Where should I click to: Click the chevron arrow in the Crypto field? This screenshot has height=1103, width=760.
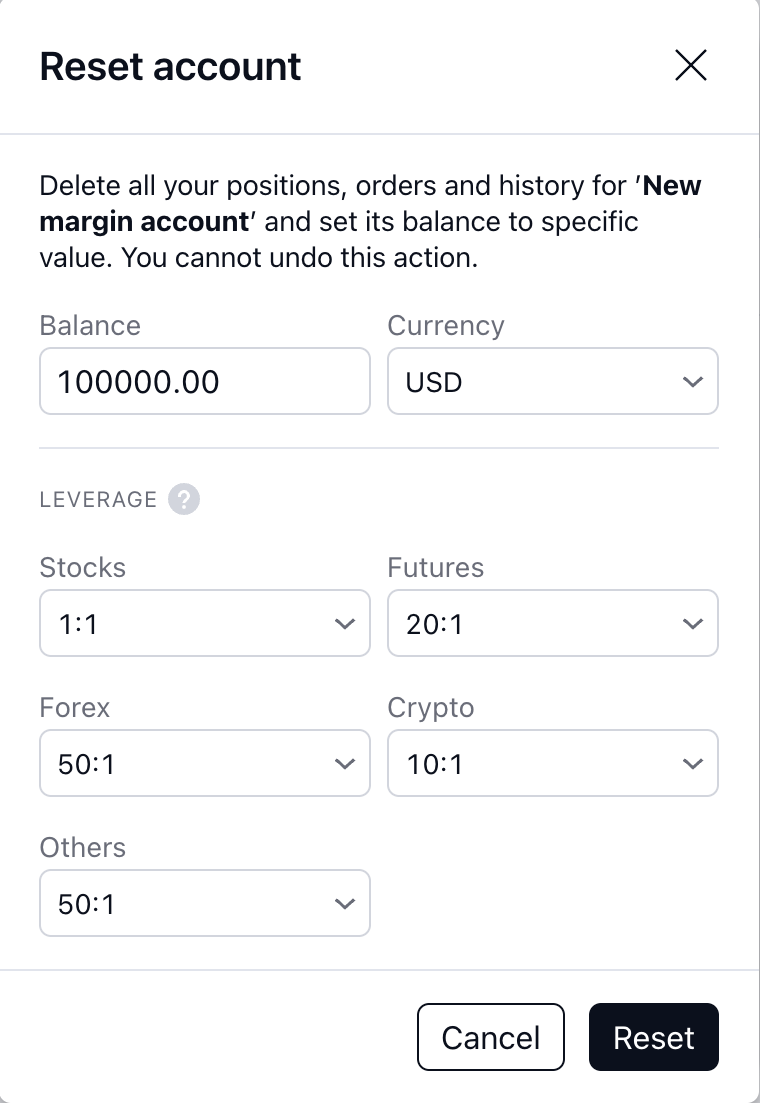pos(692,764)
